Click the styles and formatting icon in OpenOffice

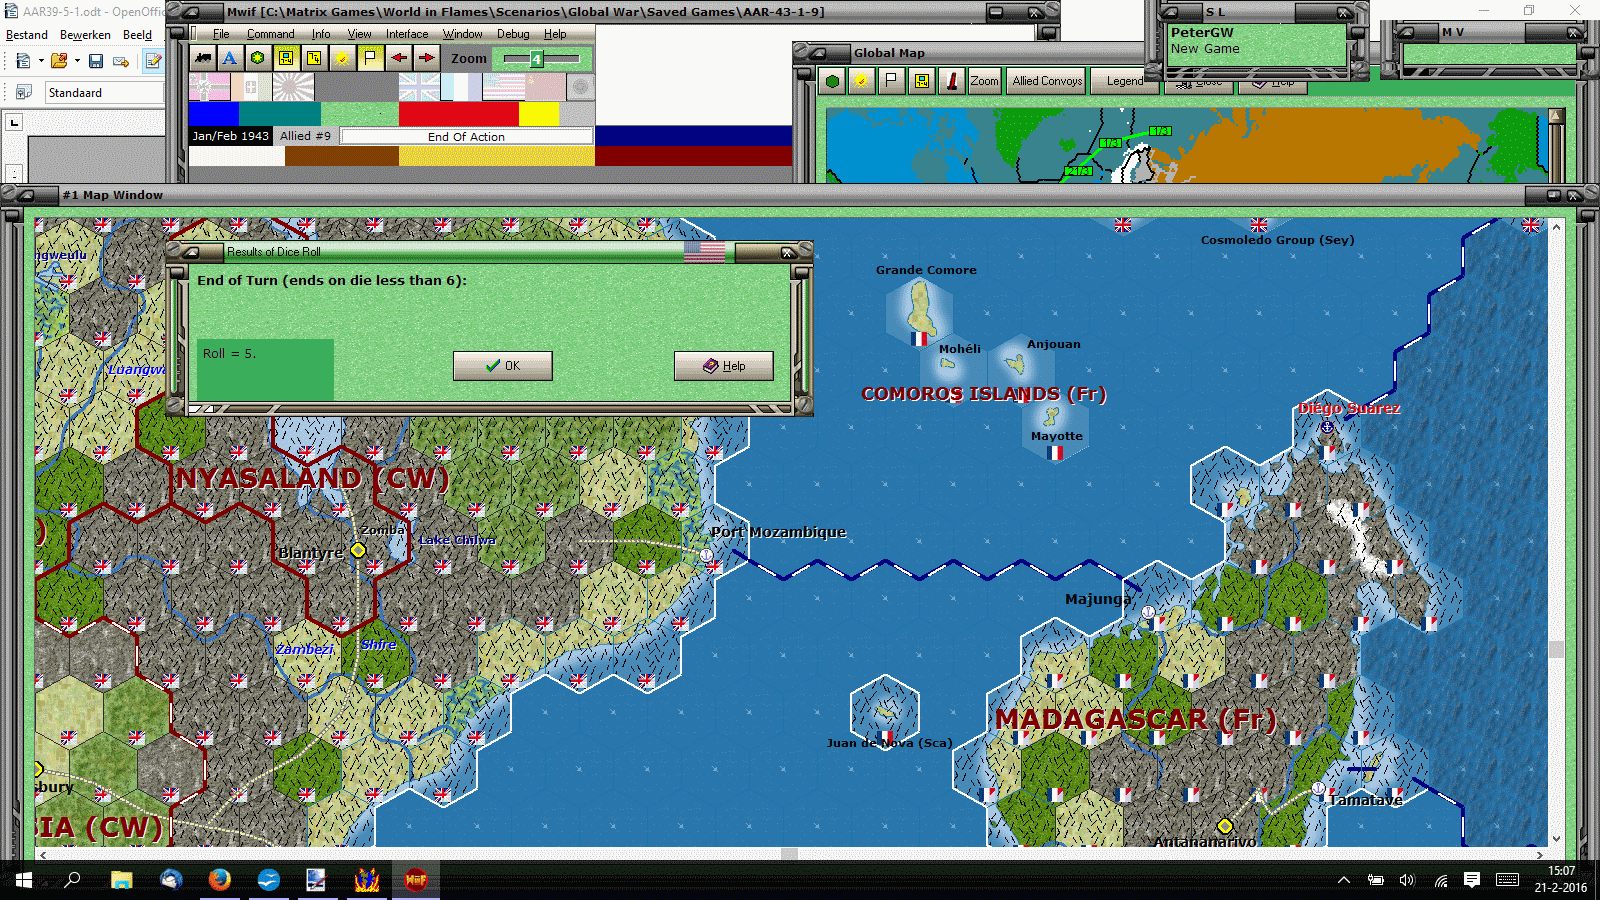pyautogui.click(x=23, y=93)
